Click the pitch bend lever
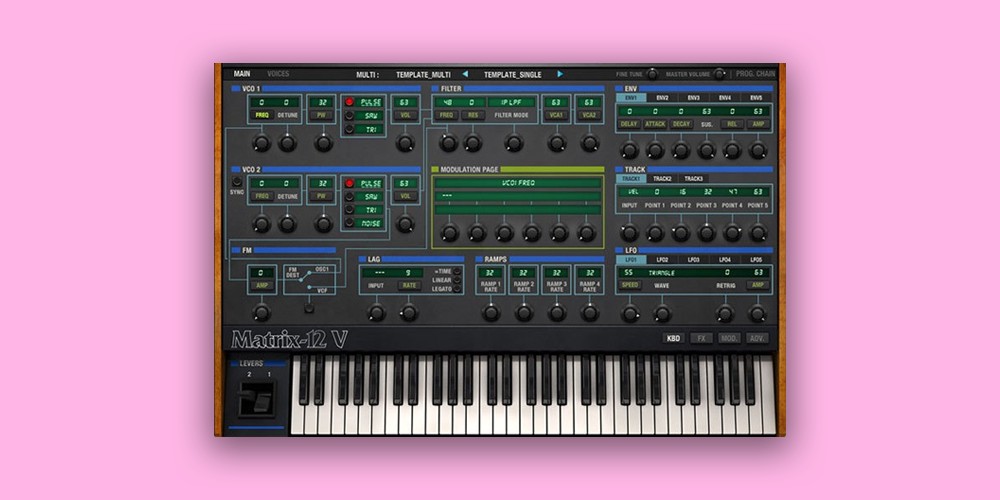 click(x=254, y=403)
